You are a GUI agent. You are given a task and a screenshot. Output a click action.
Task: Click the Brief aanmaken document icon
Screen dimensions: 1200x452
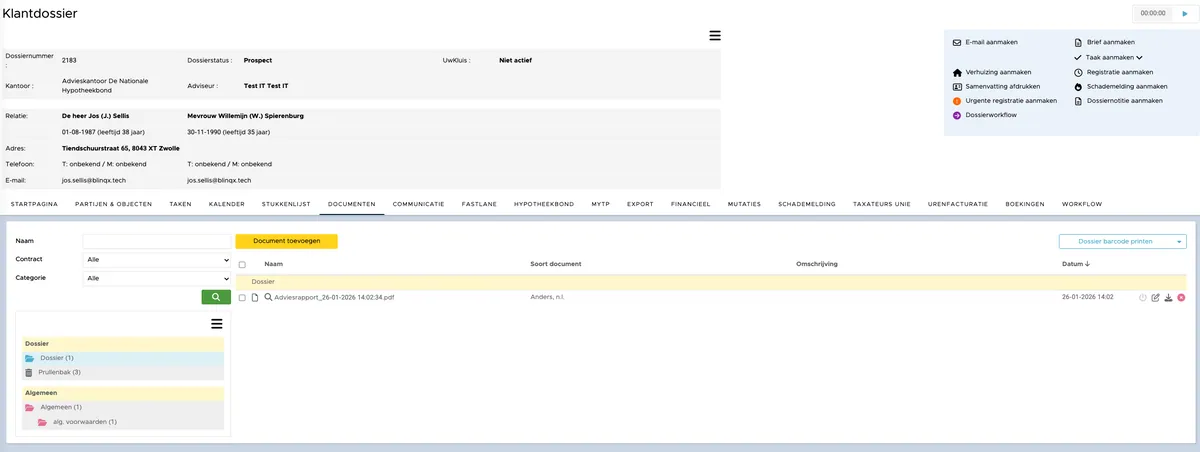point(1078,43)
